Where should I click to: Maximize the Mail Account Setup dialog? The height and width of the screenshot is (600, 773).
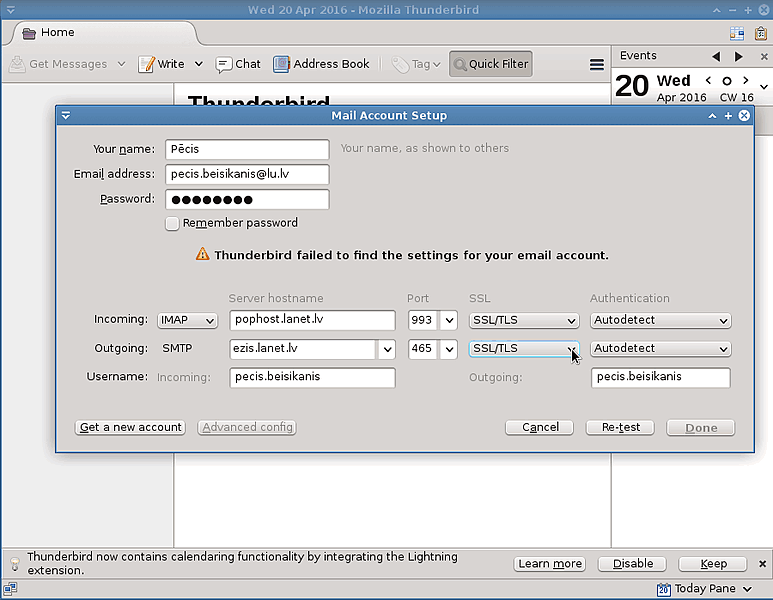(728, 116)
